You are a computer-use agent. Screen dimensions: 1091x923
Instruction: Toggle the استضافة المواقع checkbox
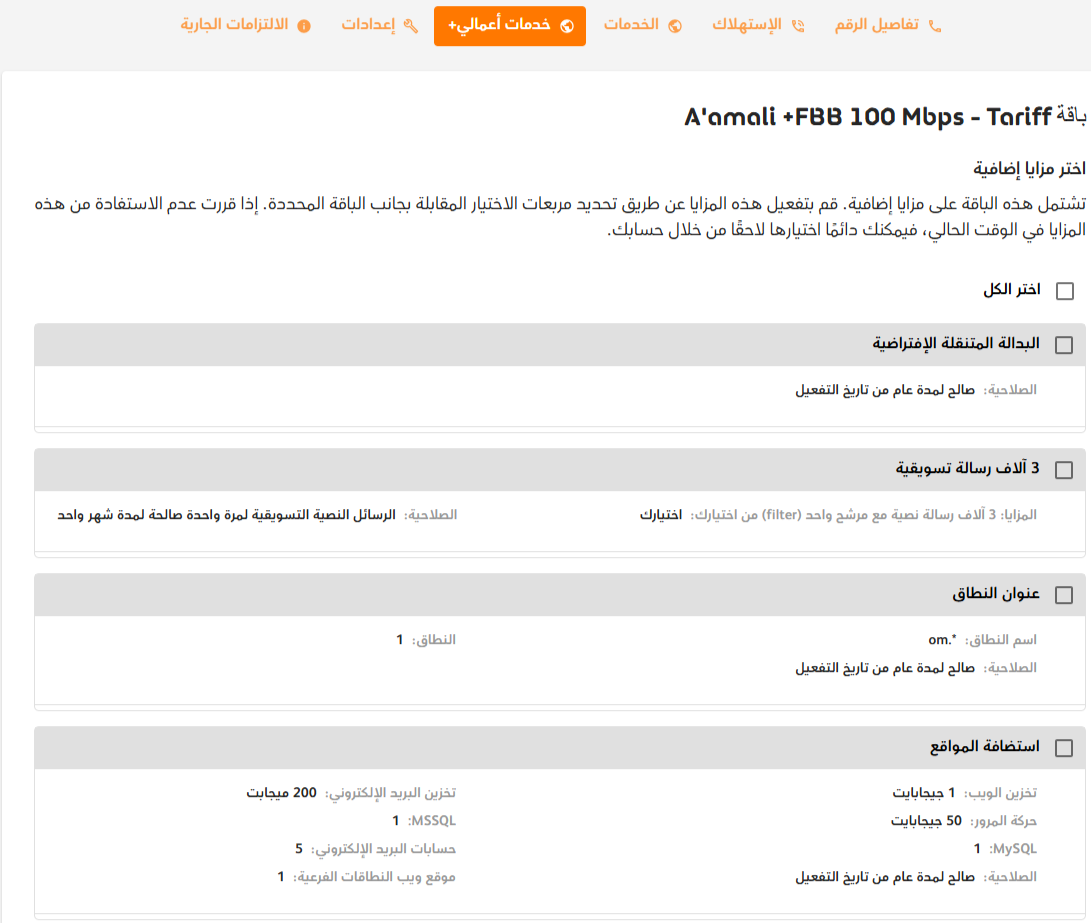pos(1064,748)
